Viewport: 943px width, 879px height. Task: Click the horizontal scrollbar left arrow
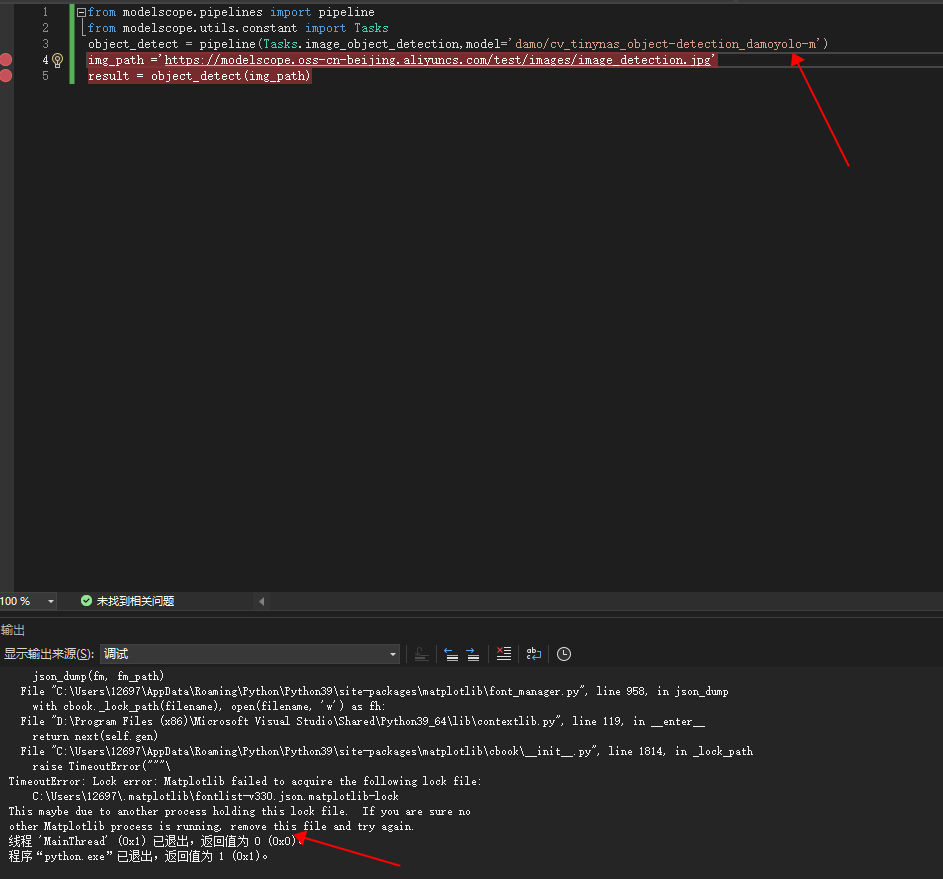click(x=261, y=601)
